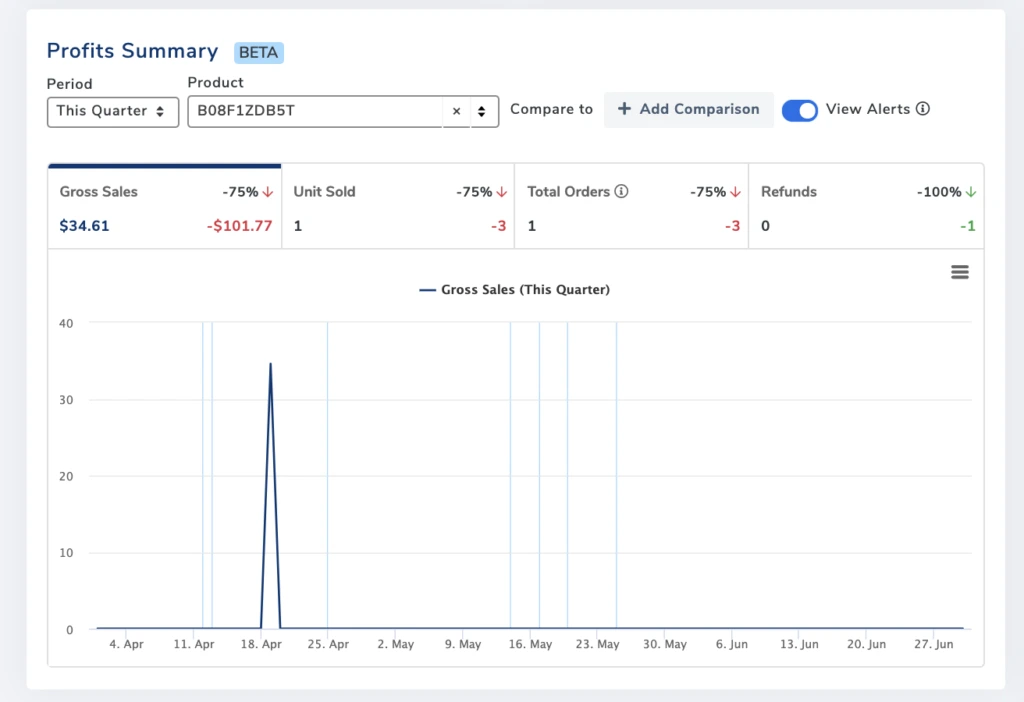The height and width of the screenshot is (702, 1024).
Task: Click the Add Comparison button
Action: coord(688,109)
